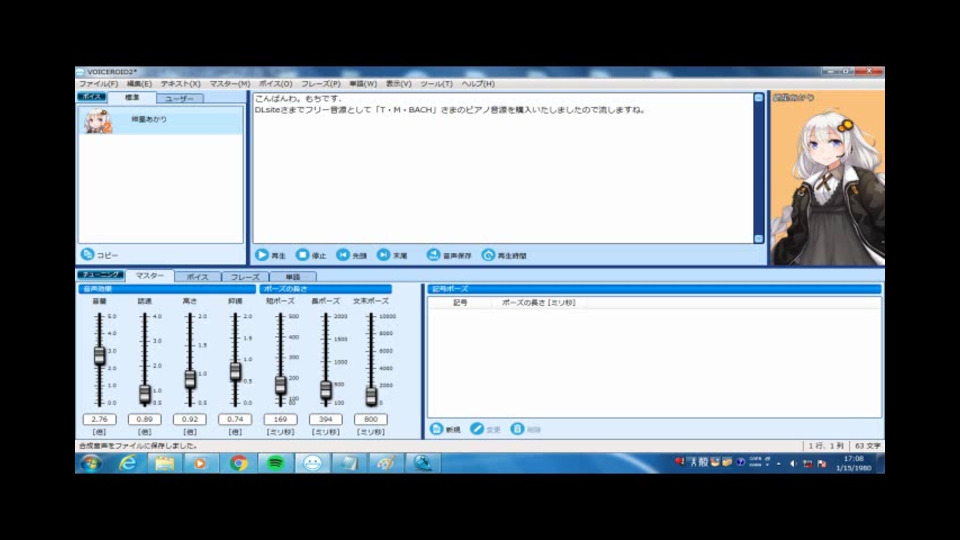Open the 単語(W) menu
The image size is (960, 540).
coord(362,84)
